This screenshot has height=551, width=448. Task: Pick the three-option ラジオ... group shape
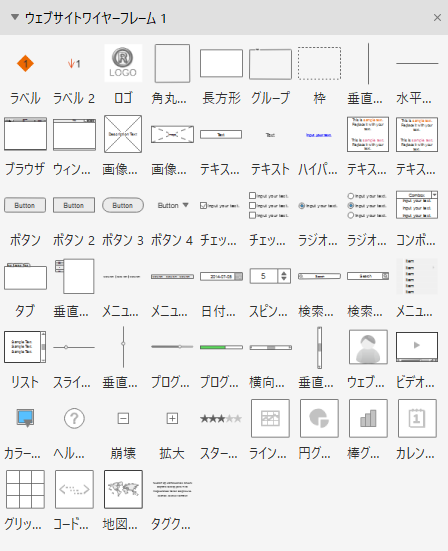367,205
